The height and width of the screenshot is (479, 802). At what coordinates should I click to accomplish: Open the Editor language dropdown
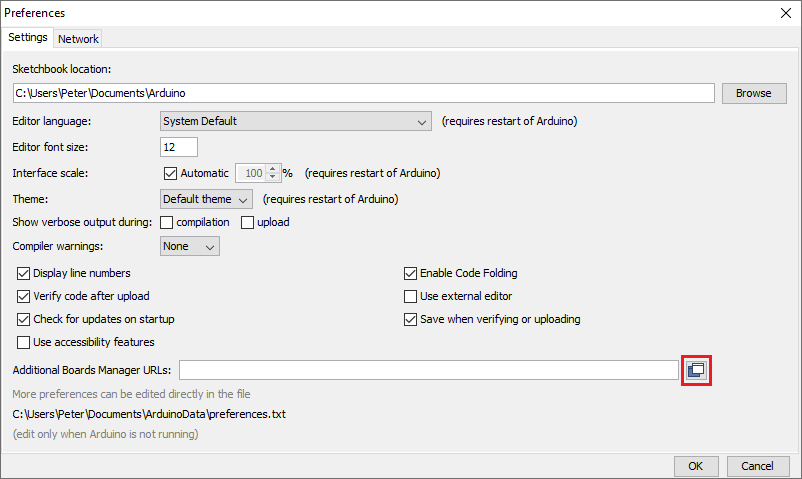(x=295, y=122)
